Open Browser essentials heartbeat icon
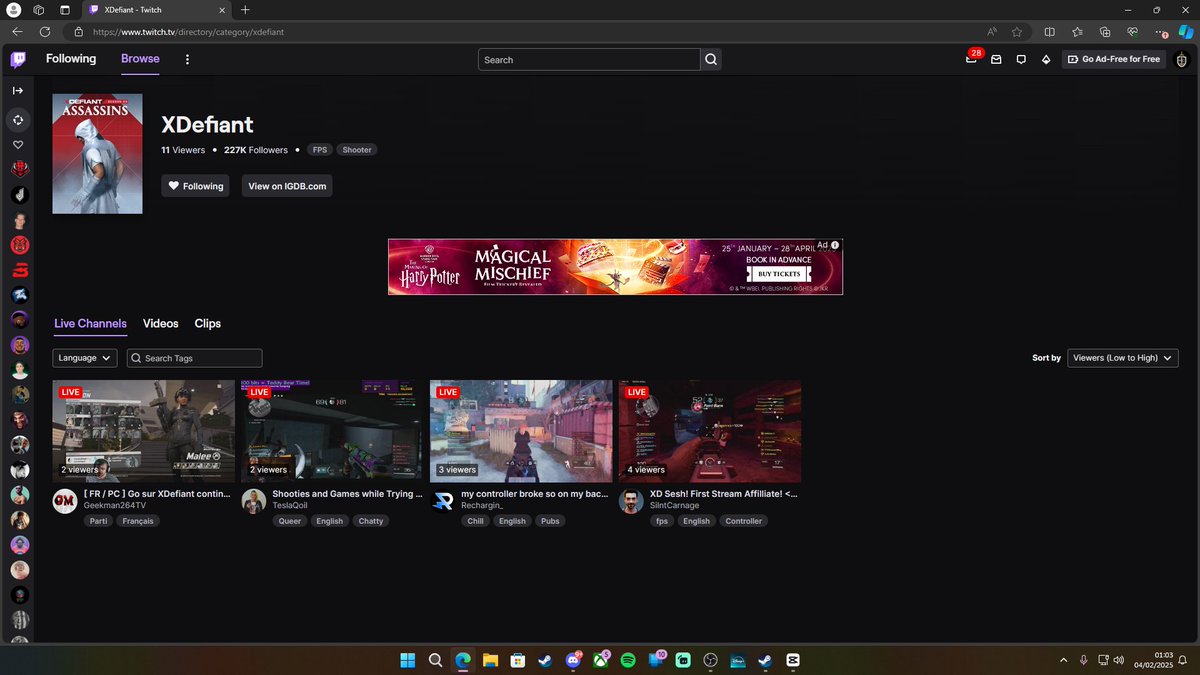 point(1132,32)
